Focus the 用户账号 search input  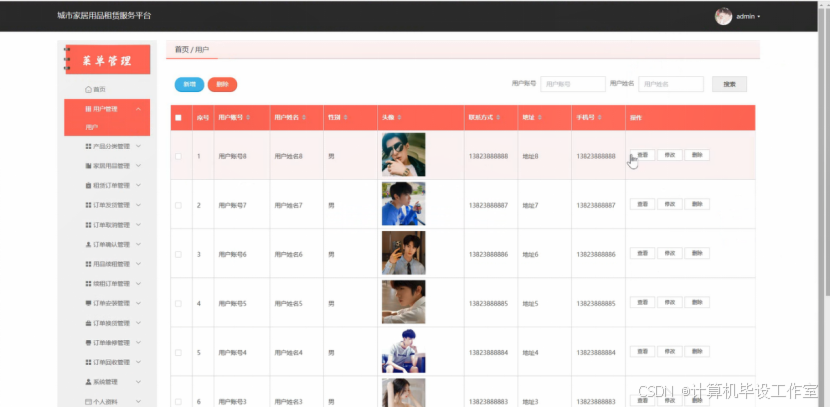click(x=573, y=84)
